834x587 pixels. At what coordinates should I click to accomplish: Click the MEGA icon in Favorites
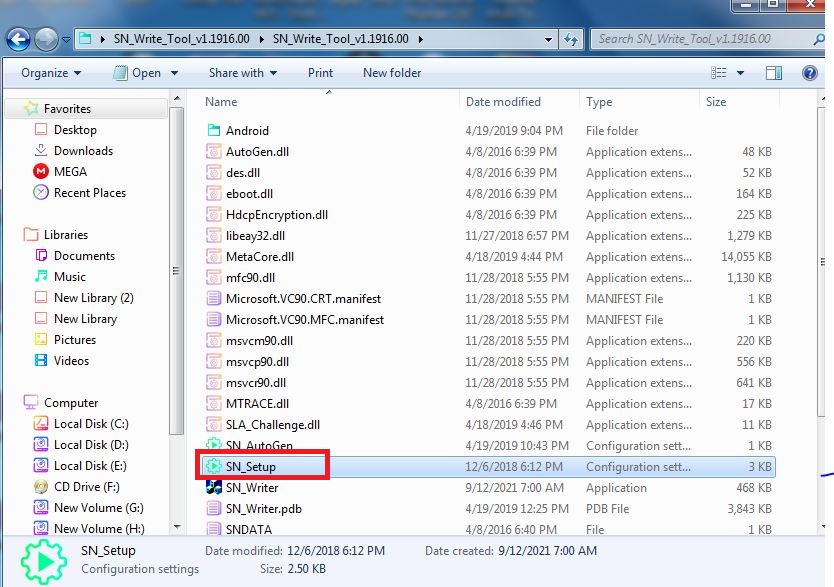click(x=41, y=171)
